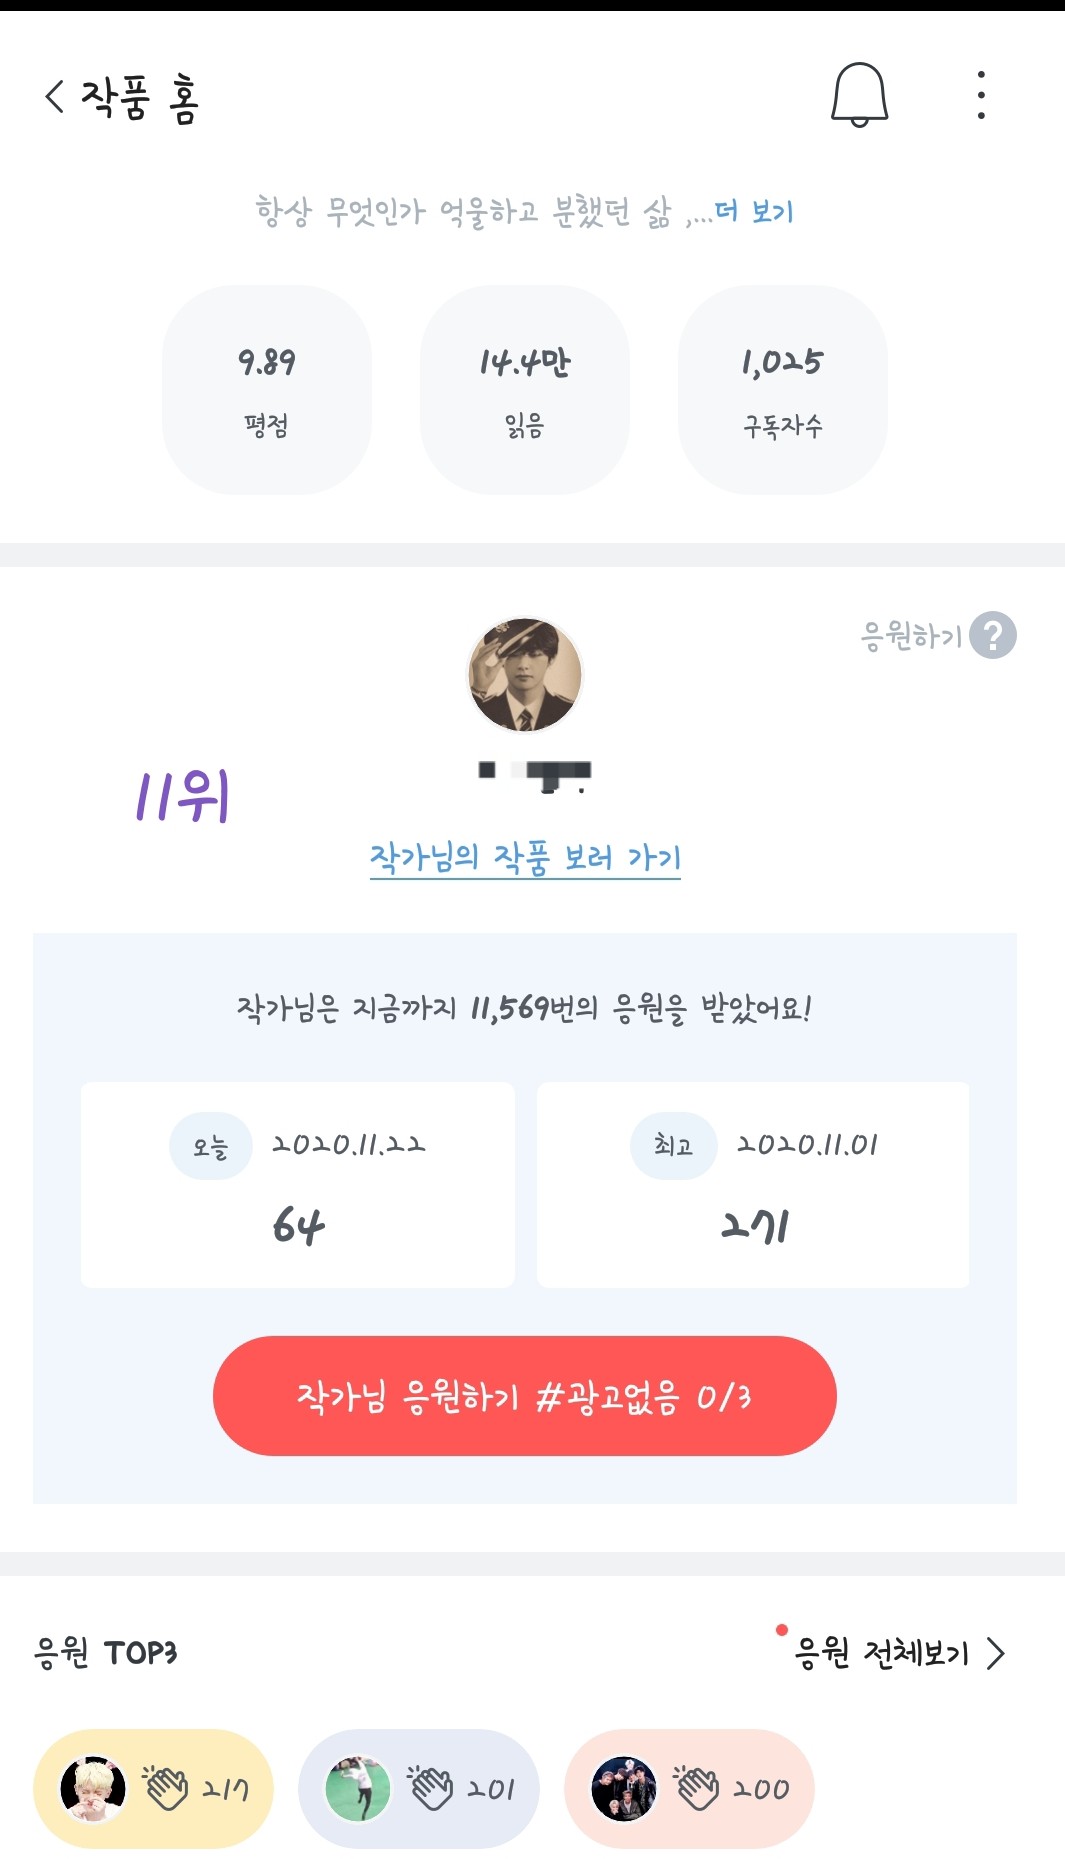The image size is (1065, 1859).
Task: Open first top supporter avatar
Action: 93,1787
